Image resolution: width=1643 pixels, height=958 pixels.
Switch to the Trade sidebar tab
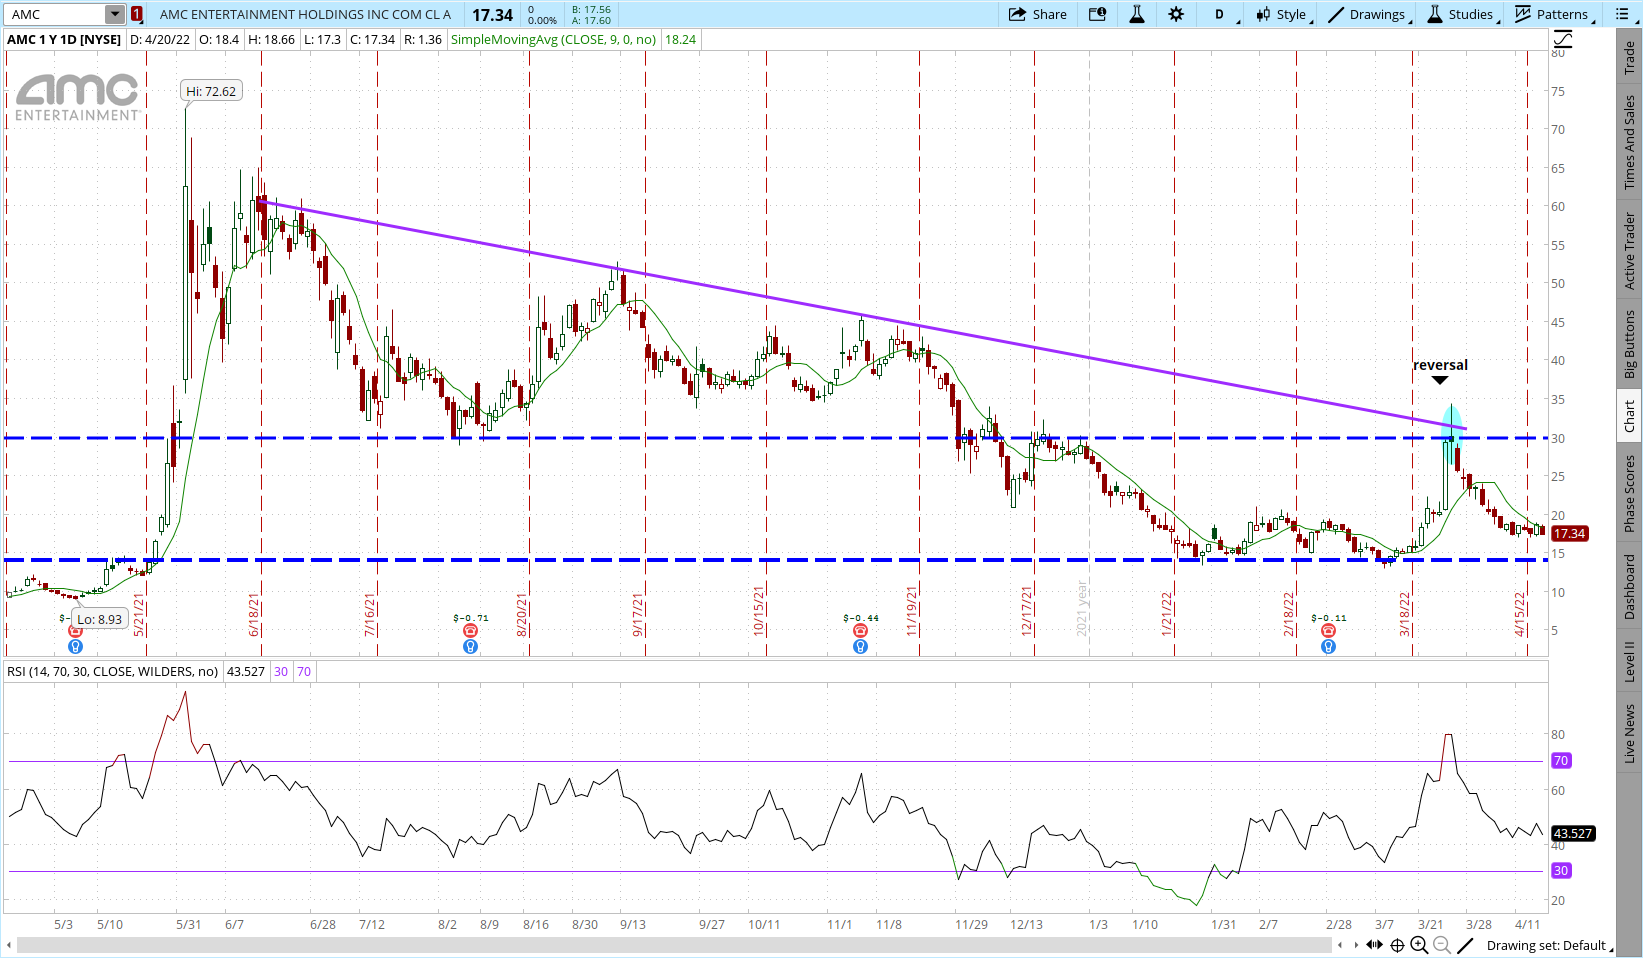coord(1630,58)
